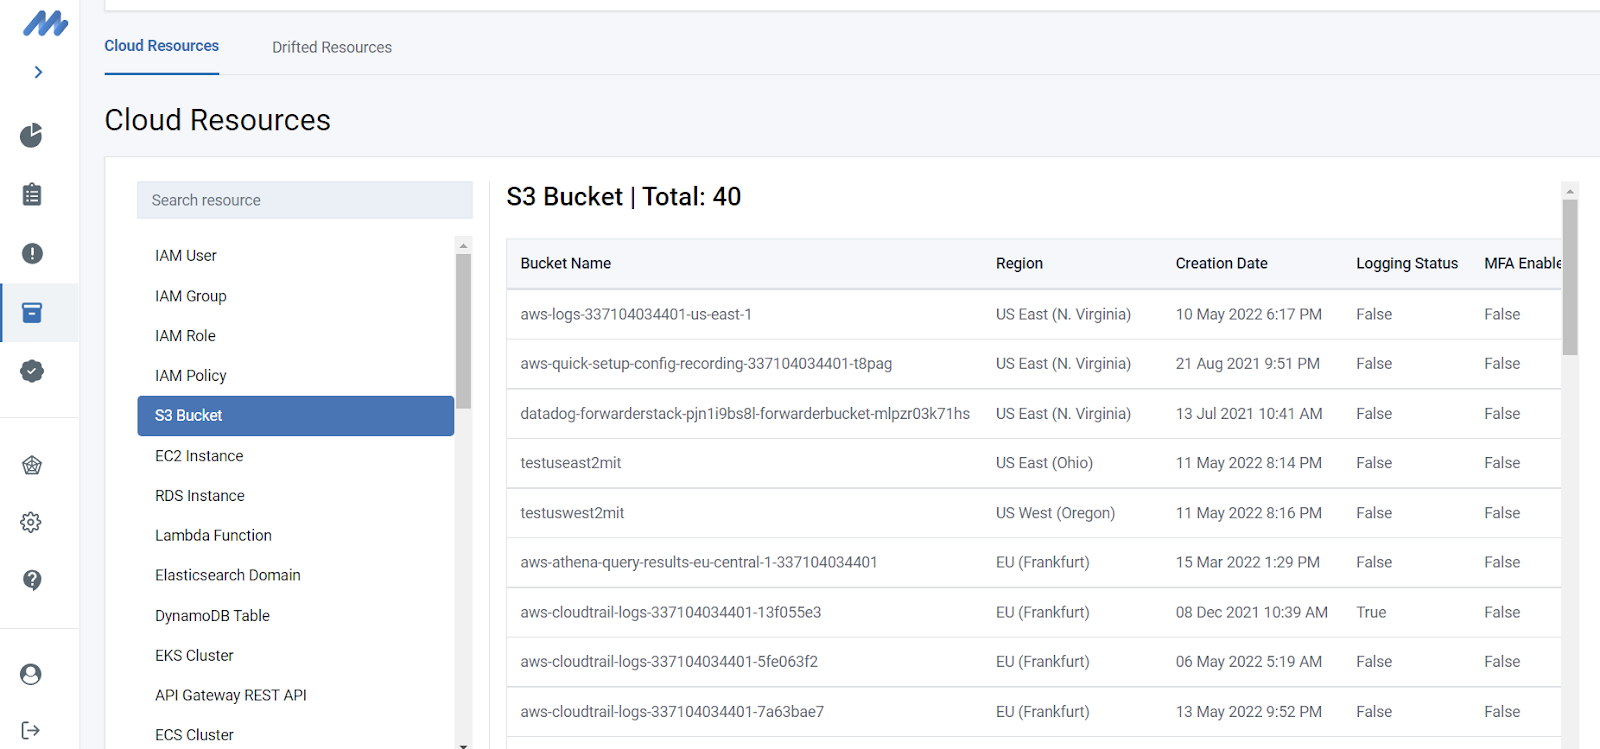Click bucket aws-quick-setup-config-recording-337104034401-t8pag
Screen dimensions: 1600x749
706,364
